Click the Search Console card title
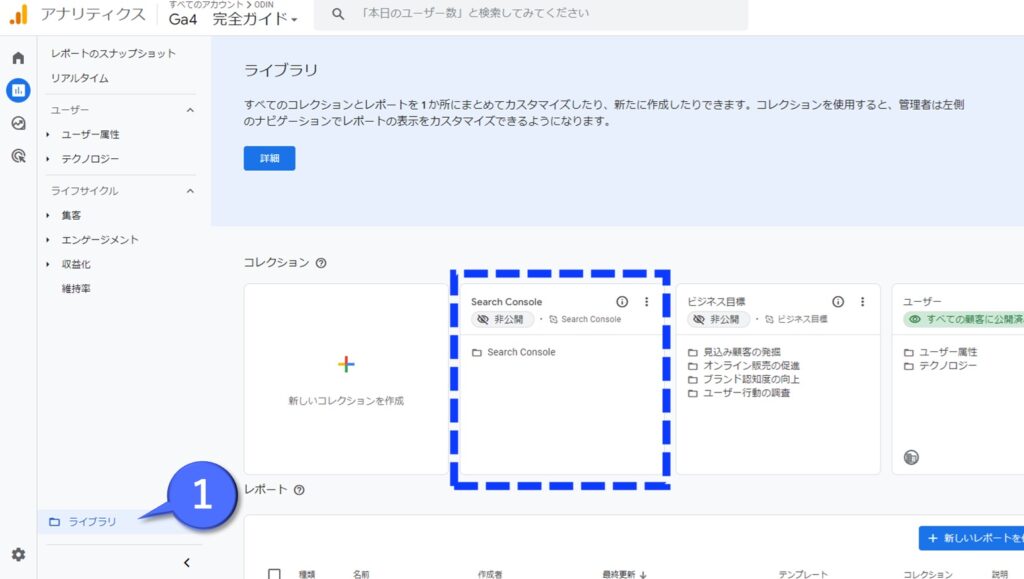Screen dimensions: 1024x579 click(506, 302)
